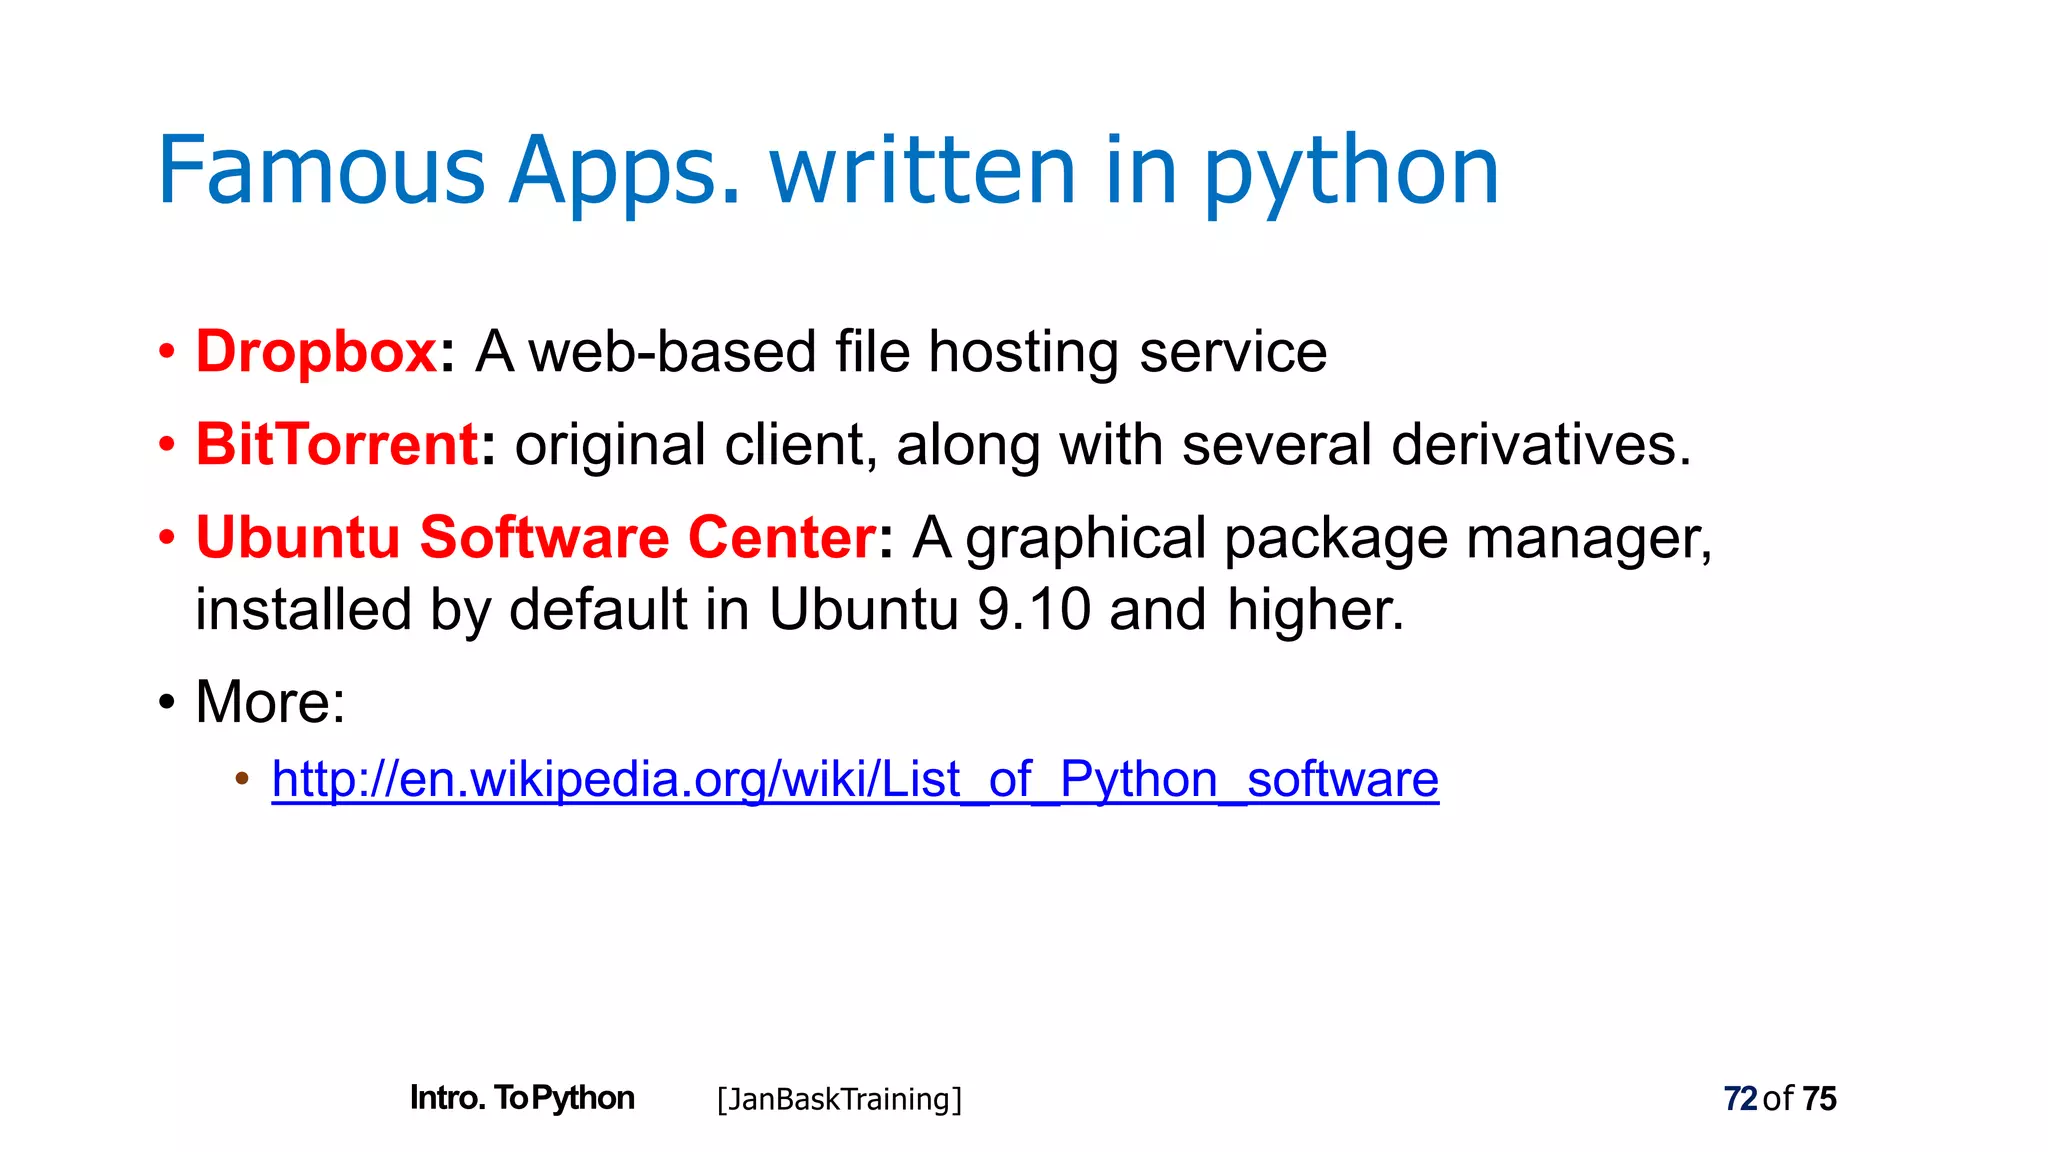Click the '[JanBaskTraining]' footer label
The width and height of the screenshot is (2048, 1152).
point(839,1099)
